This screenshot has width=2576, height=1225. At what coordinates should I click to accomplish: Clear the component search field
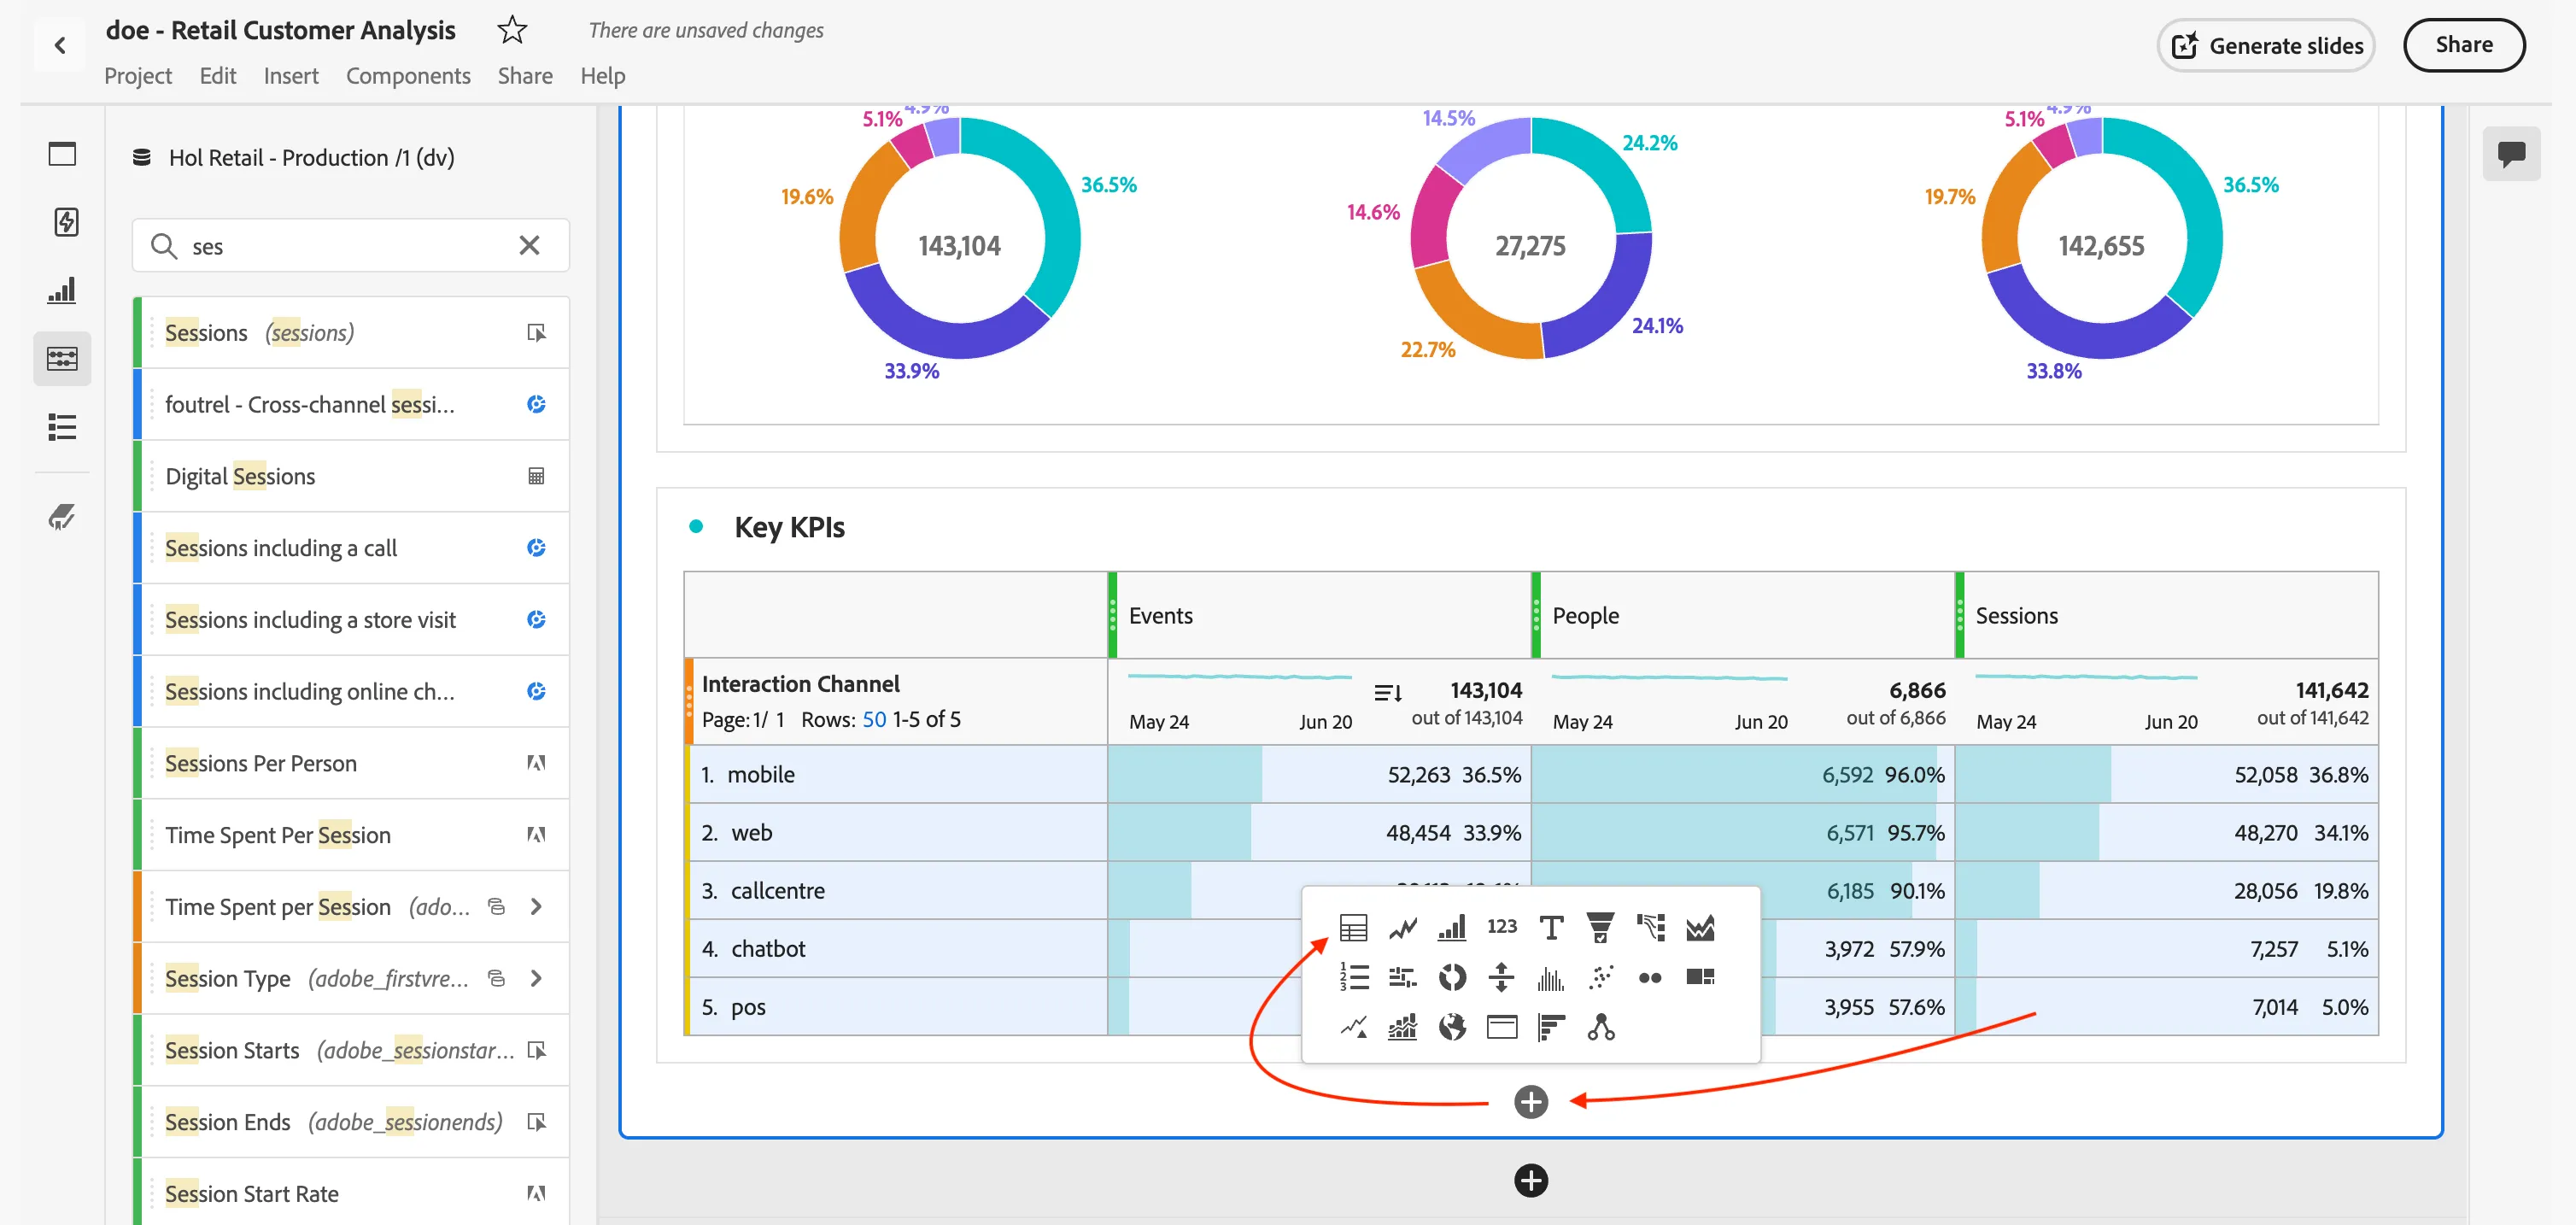pyautogui.click(x=529, y=245)
